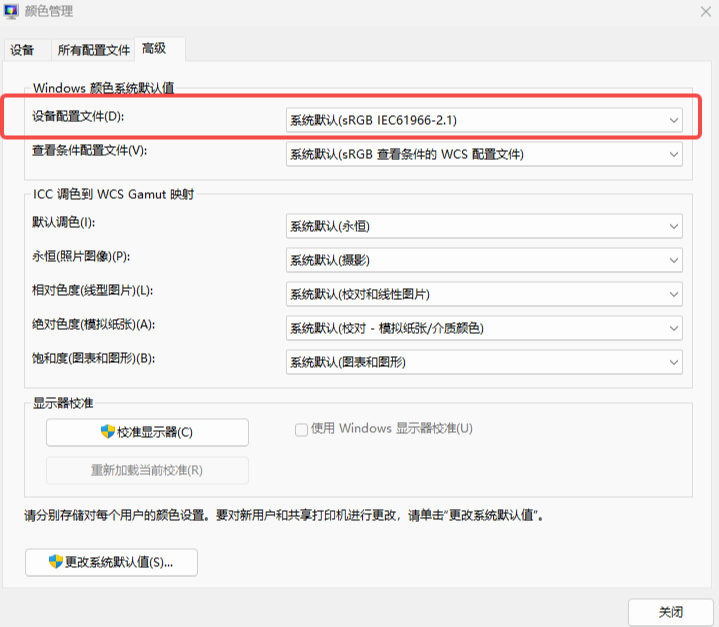Image resolution: width=719 pixels, height=627 pixels.
Task: Open the 设备配置文件 dropdown arrow
Action: pos(674,120)
